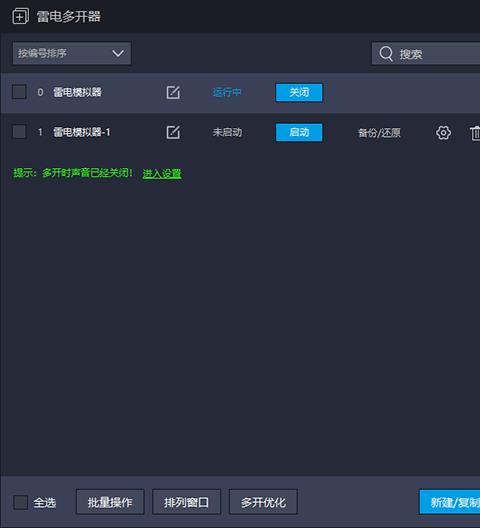Click the 多开优化 button
Viewport: 480px width, 528px height.
(x=263, y=502)
